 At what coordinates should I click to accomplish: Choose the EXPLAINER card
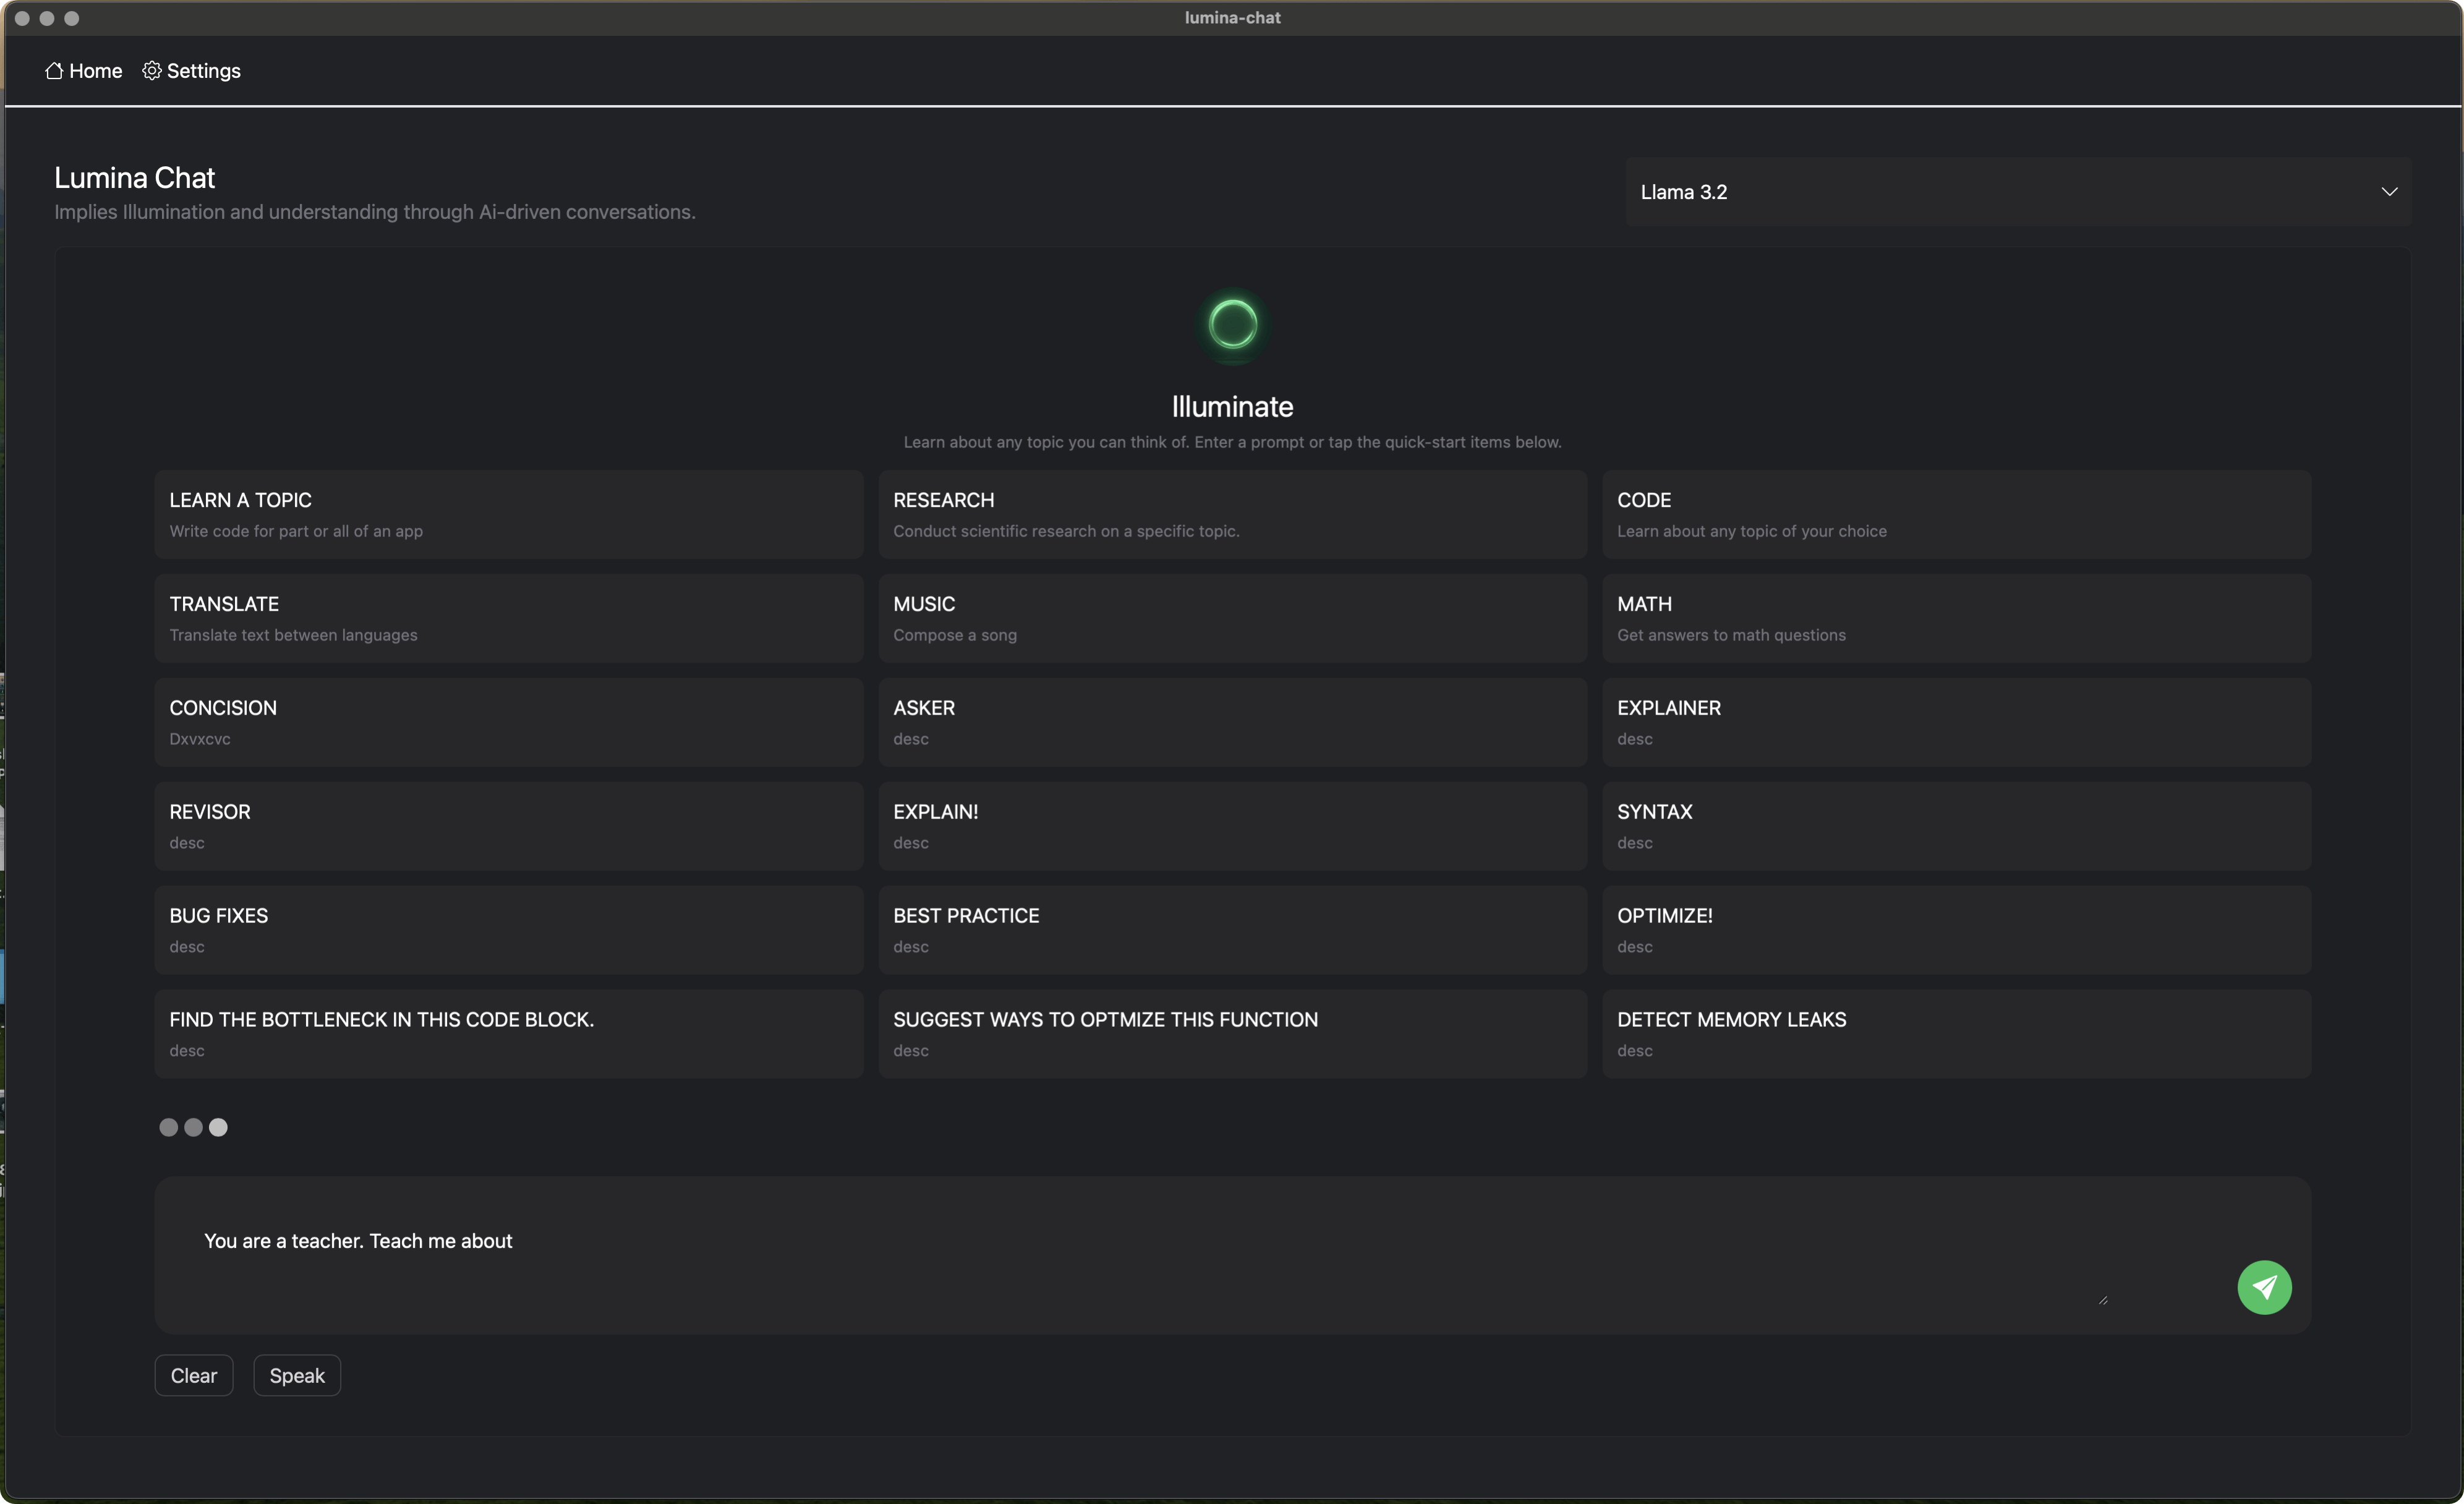pyautogui.click(x=1956, y=722)
